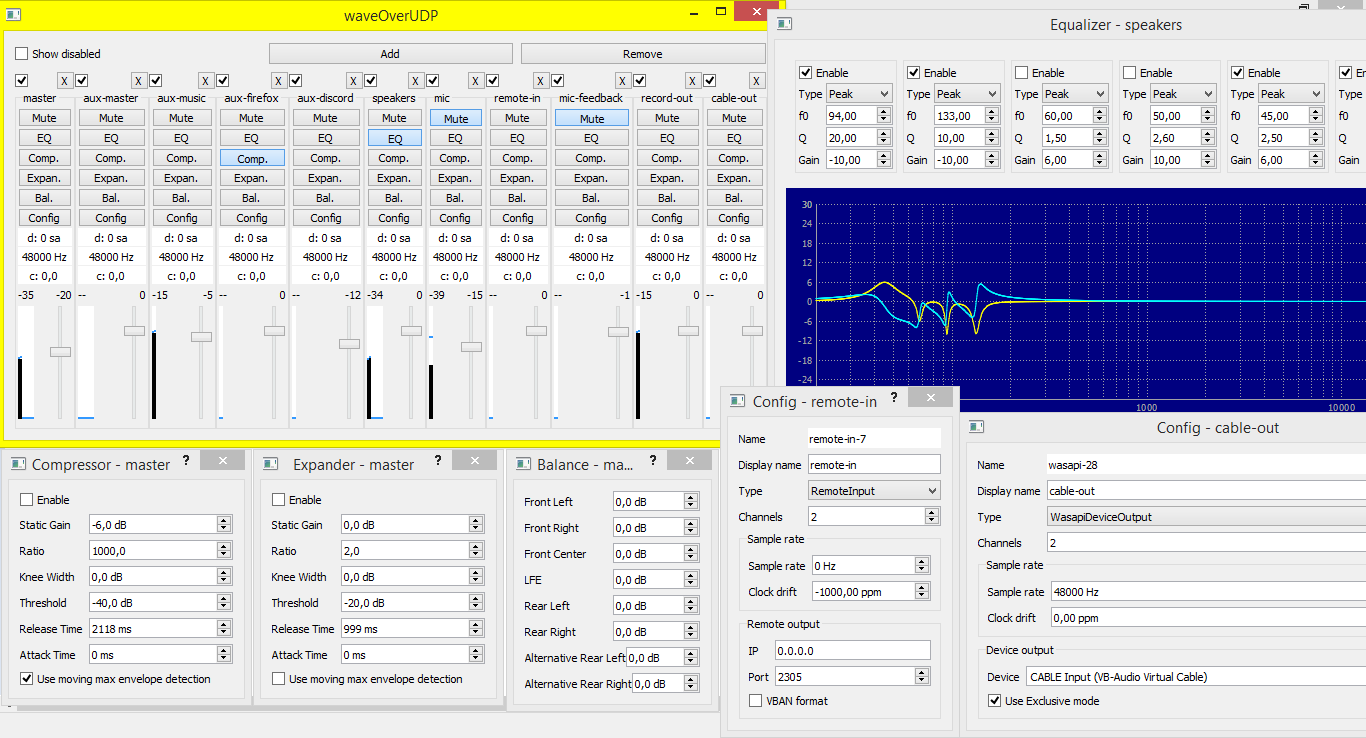
Task: Click the X button for aux-master channel
Action: [139, 80]
